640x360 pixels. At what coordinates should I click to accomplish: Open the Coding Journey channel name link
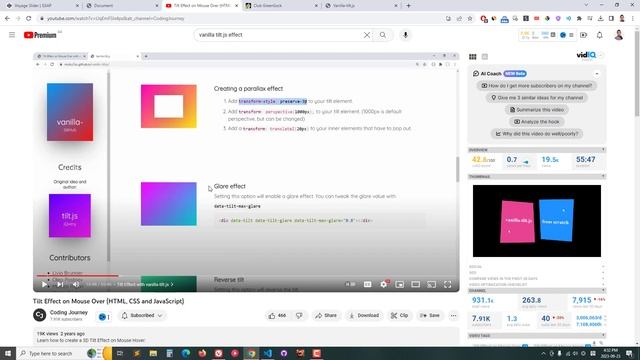(69, 312)
